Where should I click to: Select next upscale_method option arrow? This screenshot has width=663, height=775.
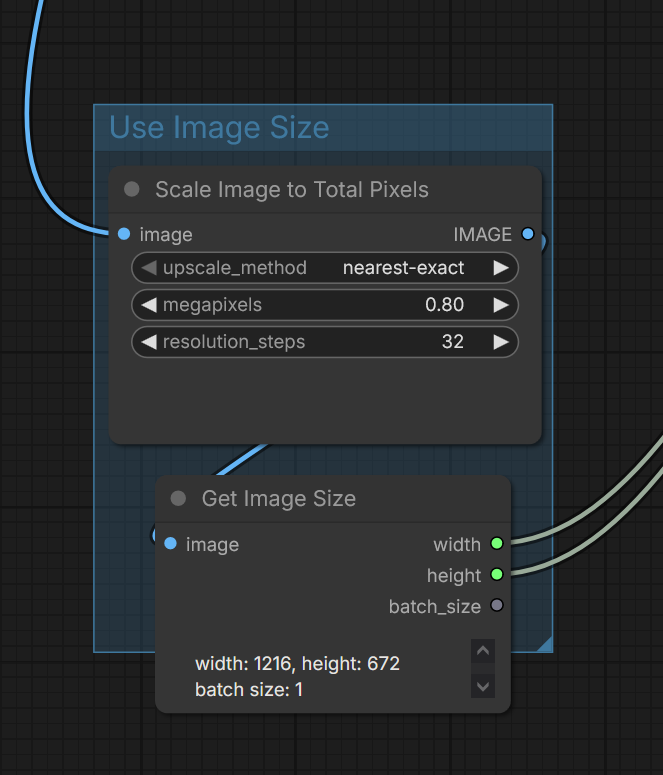[x=501, y=268]
